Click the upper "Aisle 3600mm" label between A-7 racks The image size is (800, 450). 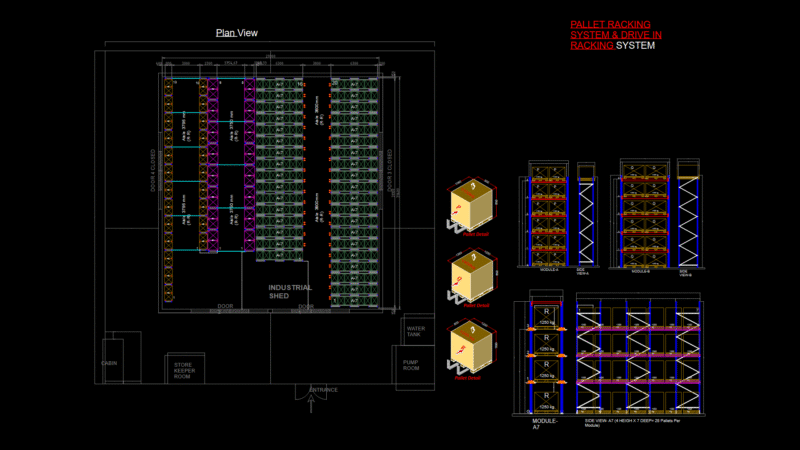click(319, 110)
